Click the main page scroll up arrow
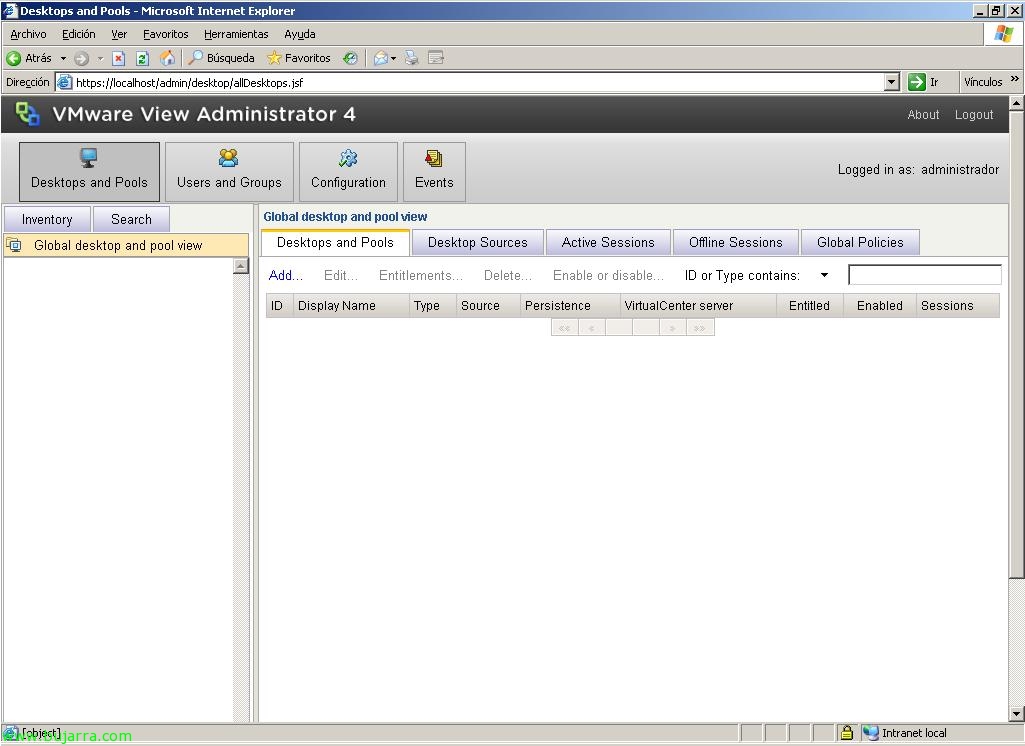Screen dimensions: 1025x746 1016,103
